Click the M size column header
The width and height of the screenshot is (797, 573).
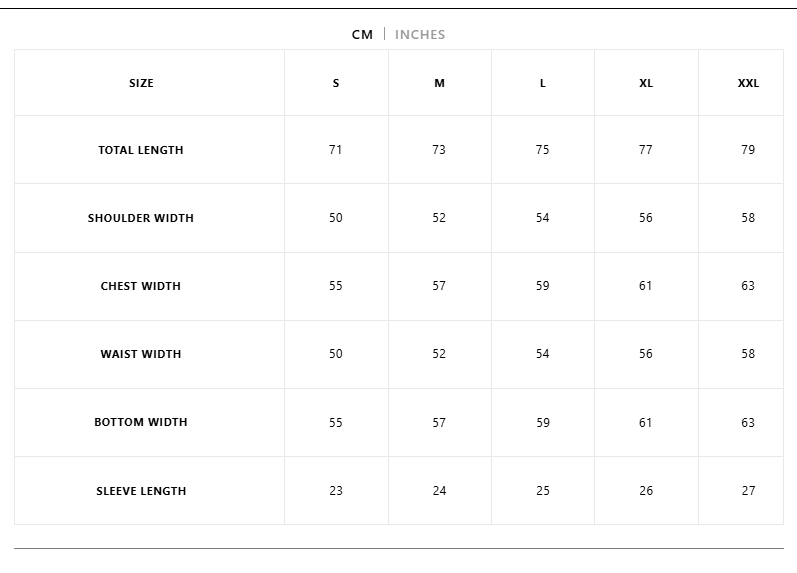tap(439, 83)
